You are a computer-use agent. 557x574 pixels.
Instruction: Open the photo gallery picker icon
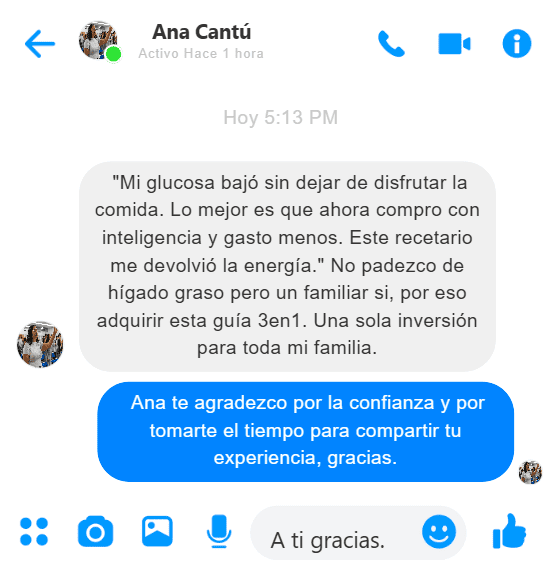(157, 531)
